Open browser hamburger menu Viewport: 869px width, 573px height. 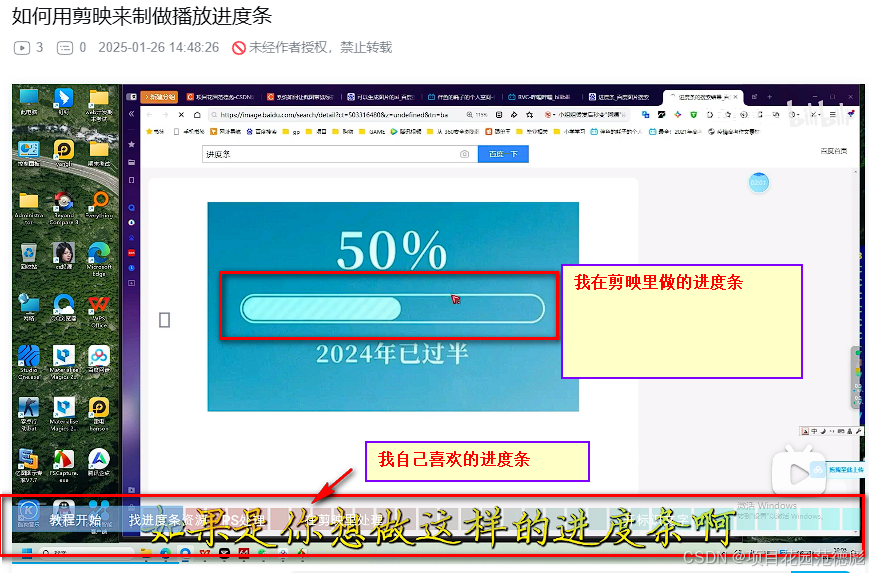(x=832, y=115)
